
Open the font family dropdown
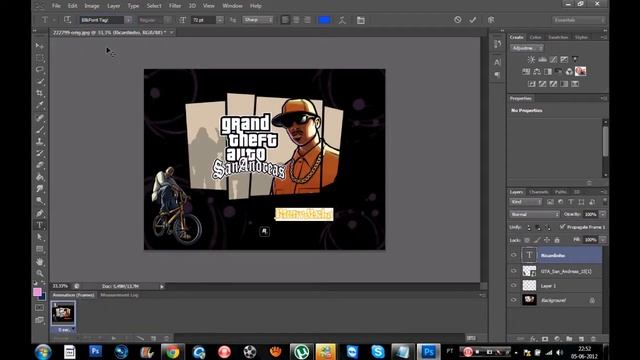point(128,20)
